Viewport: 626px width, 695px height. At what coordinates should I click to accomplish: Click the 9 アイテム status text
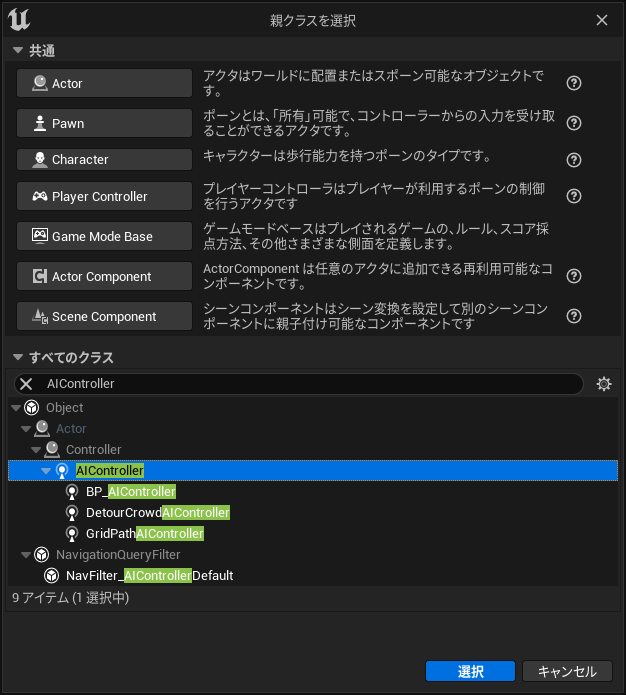[70, 598]
